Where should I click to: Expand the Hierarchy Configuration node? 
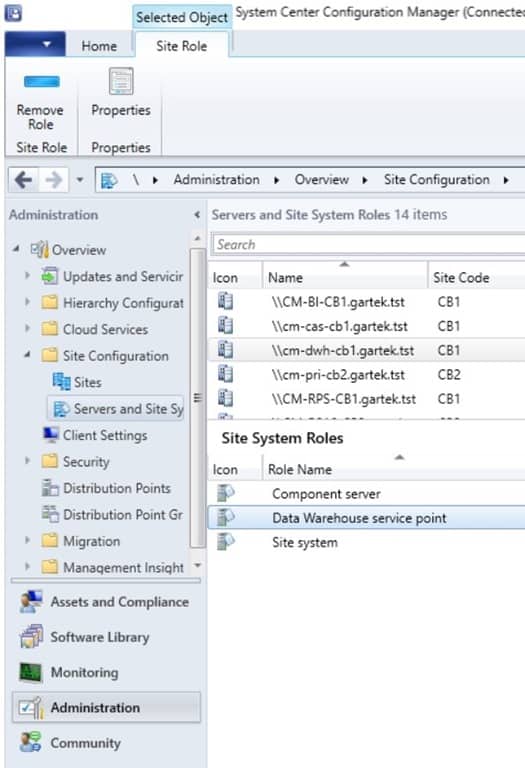tap(27, 302)
